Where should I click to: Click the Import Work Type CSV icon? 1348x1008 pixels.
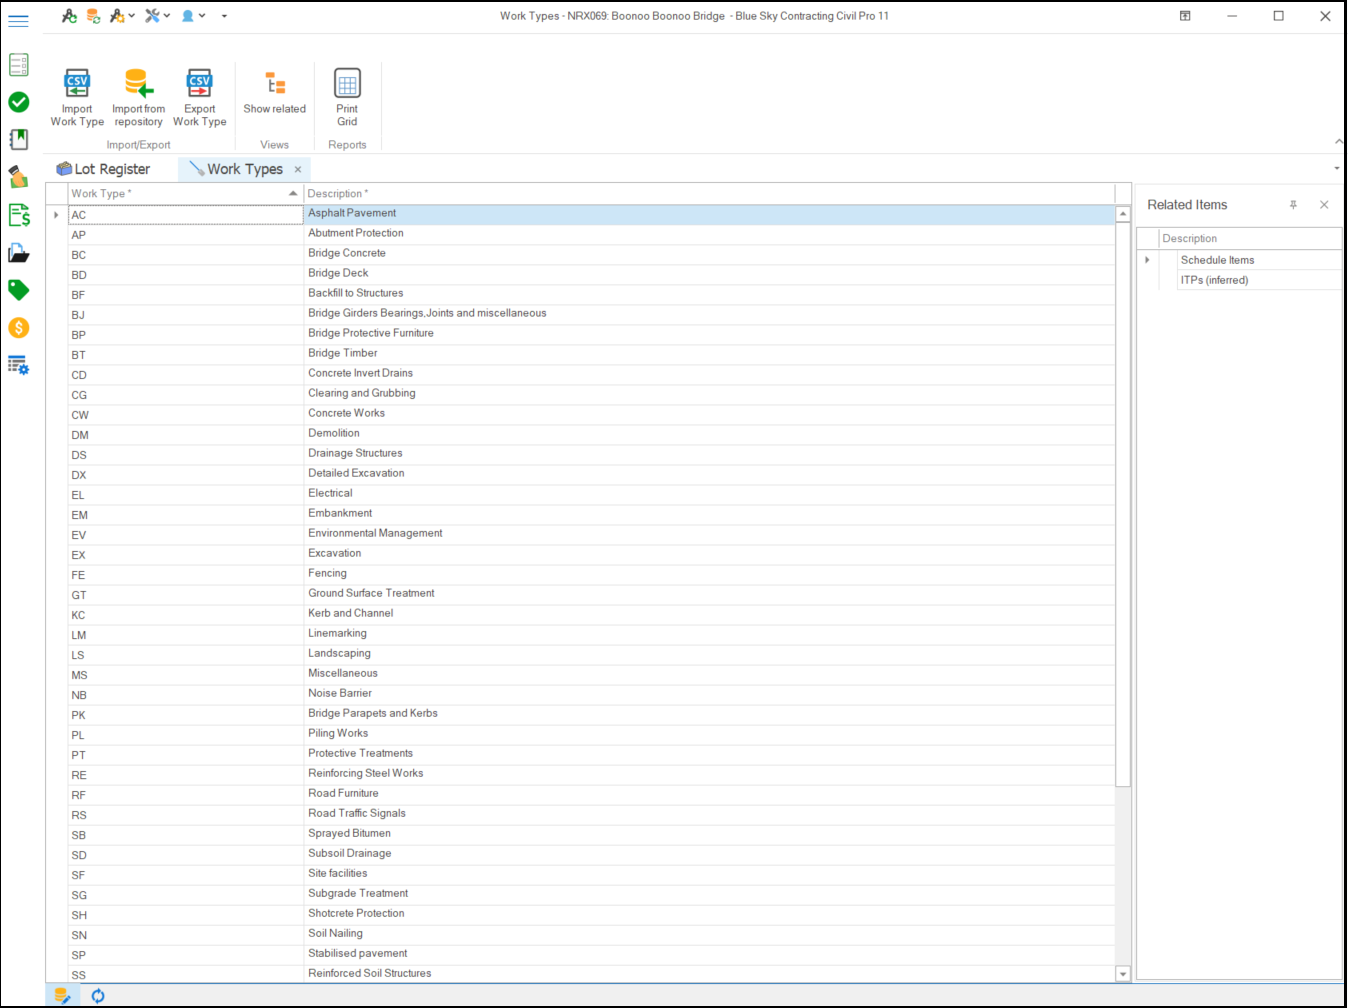click(x=77, y=84)
